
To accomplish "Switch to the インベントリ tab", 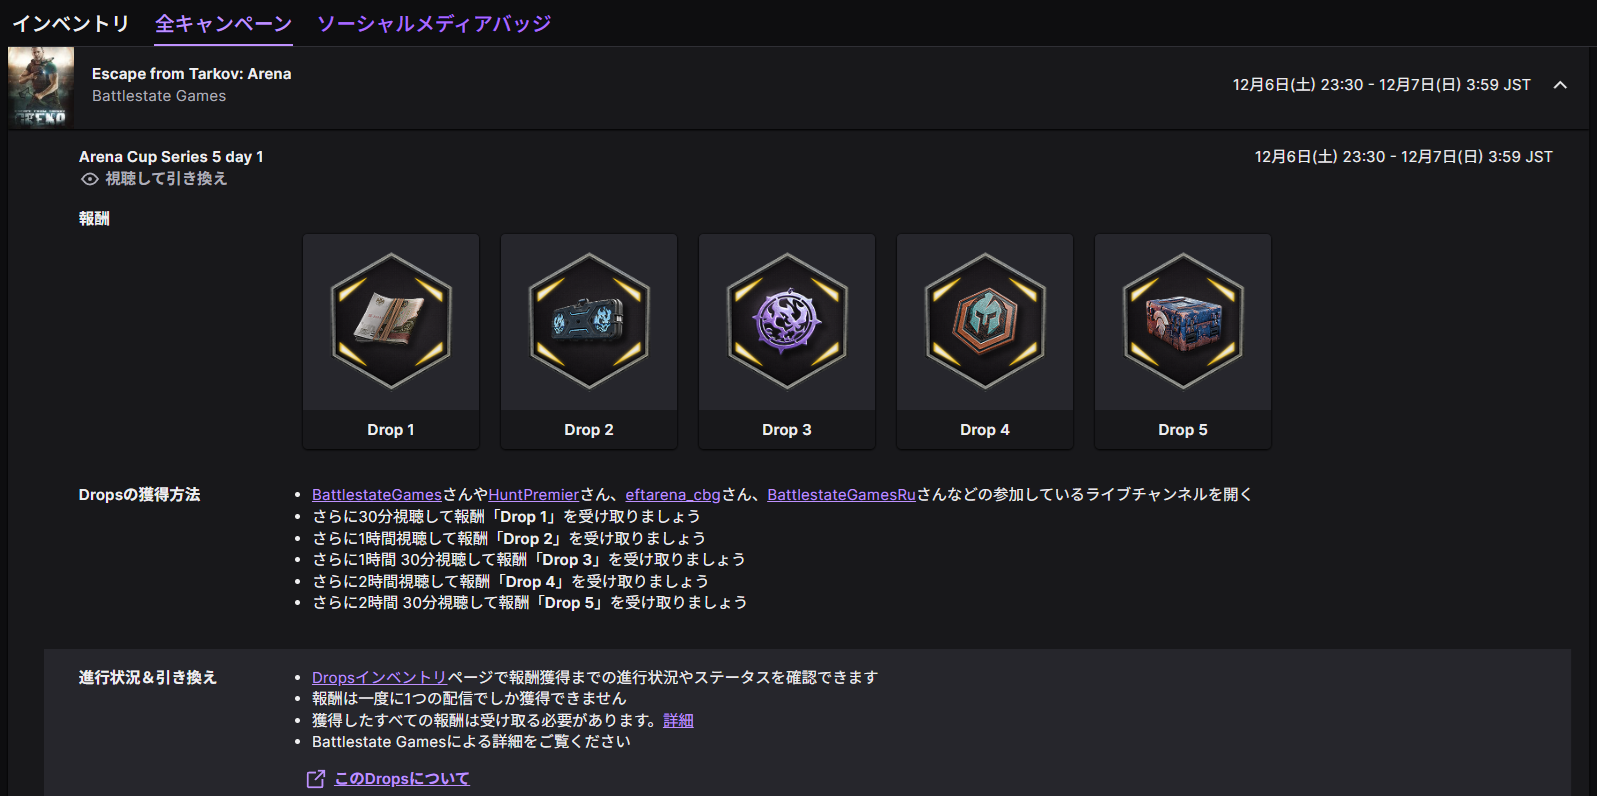I will tap(71, 23).
